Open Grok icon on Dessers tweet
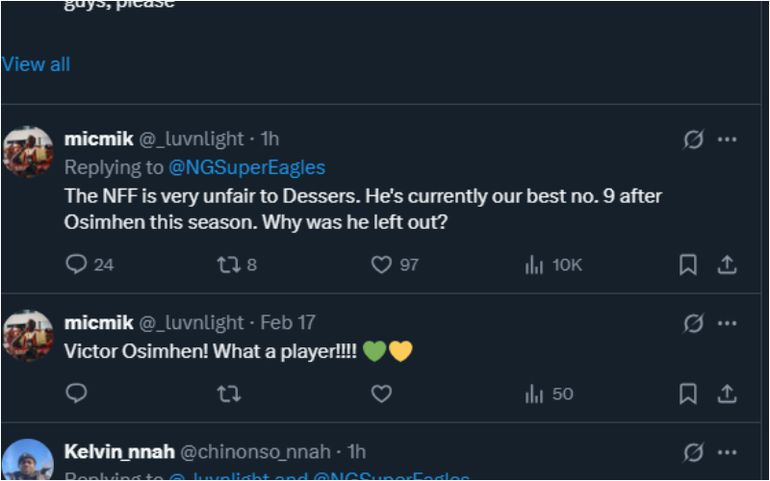Screen dimensions: 770x481 click(693, 140)
